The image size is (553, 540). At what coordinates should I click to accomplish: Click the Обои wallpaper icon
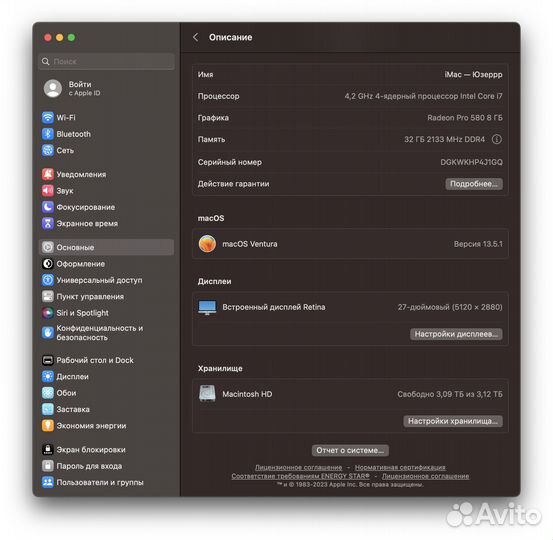48,393
